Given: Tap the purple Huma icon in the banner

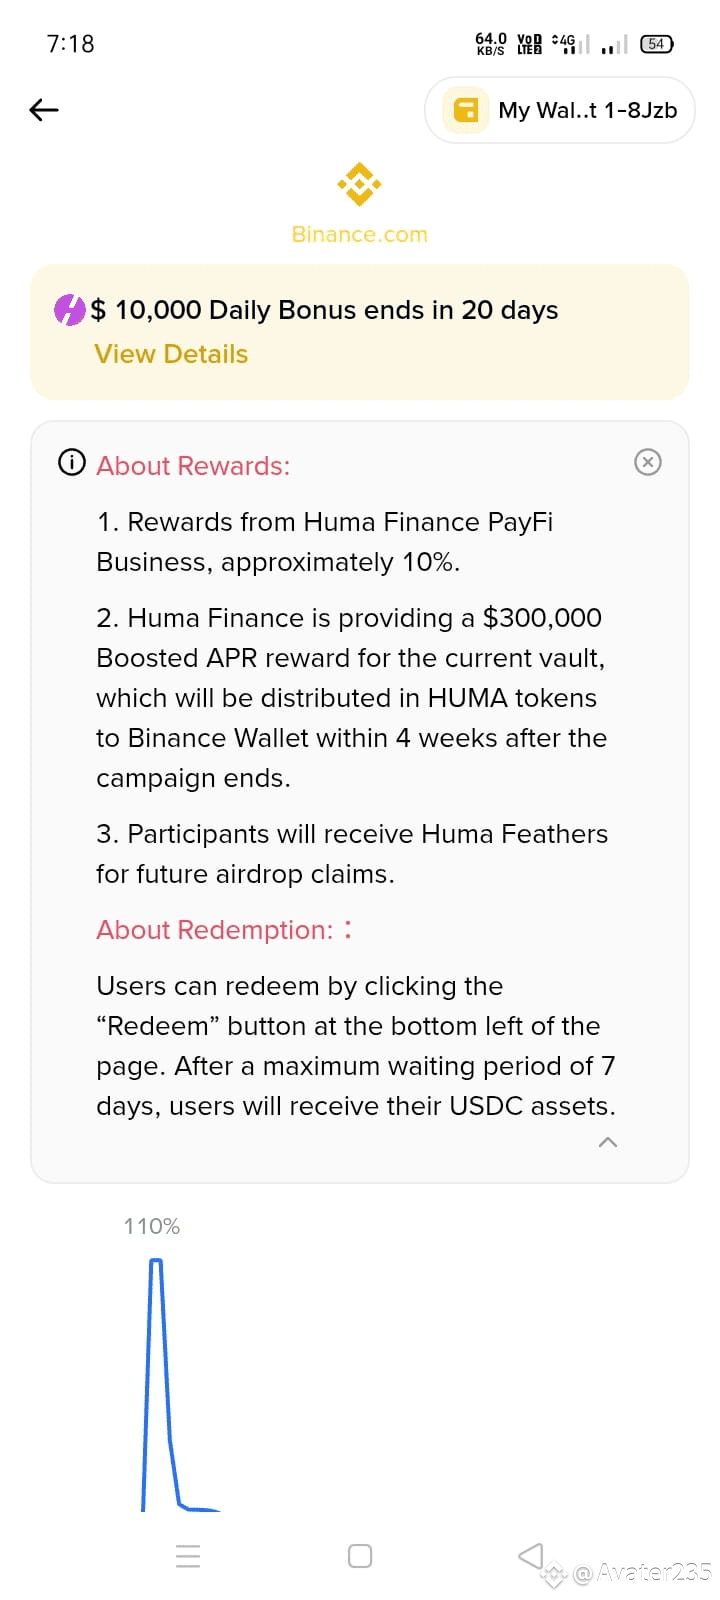Looking at the screenshot, I should 70,310.
